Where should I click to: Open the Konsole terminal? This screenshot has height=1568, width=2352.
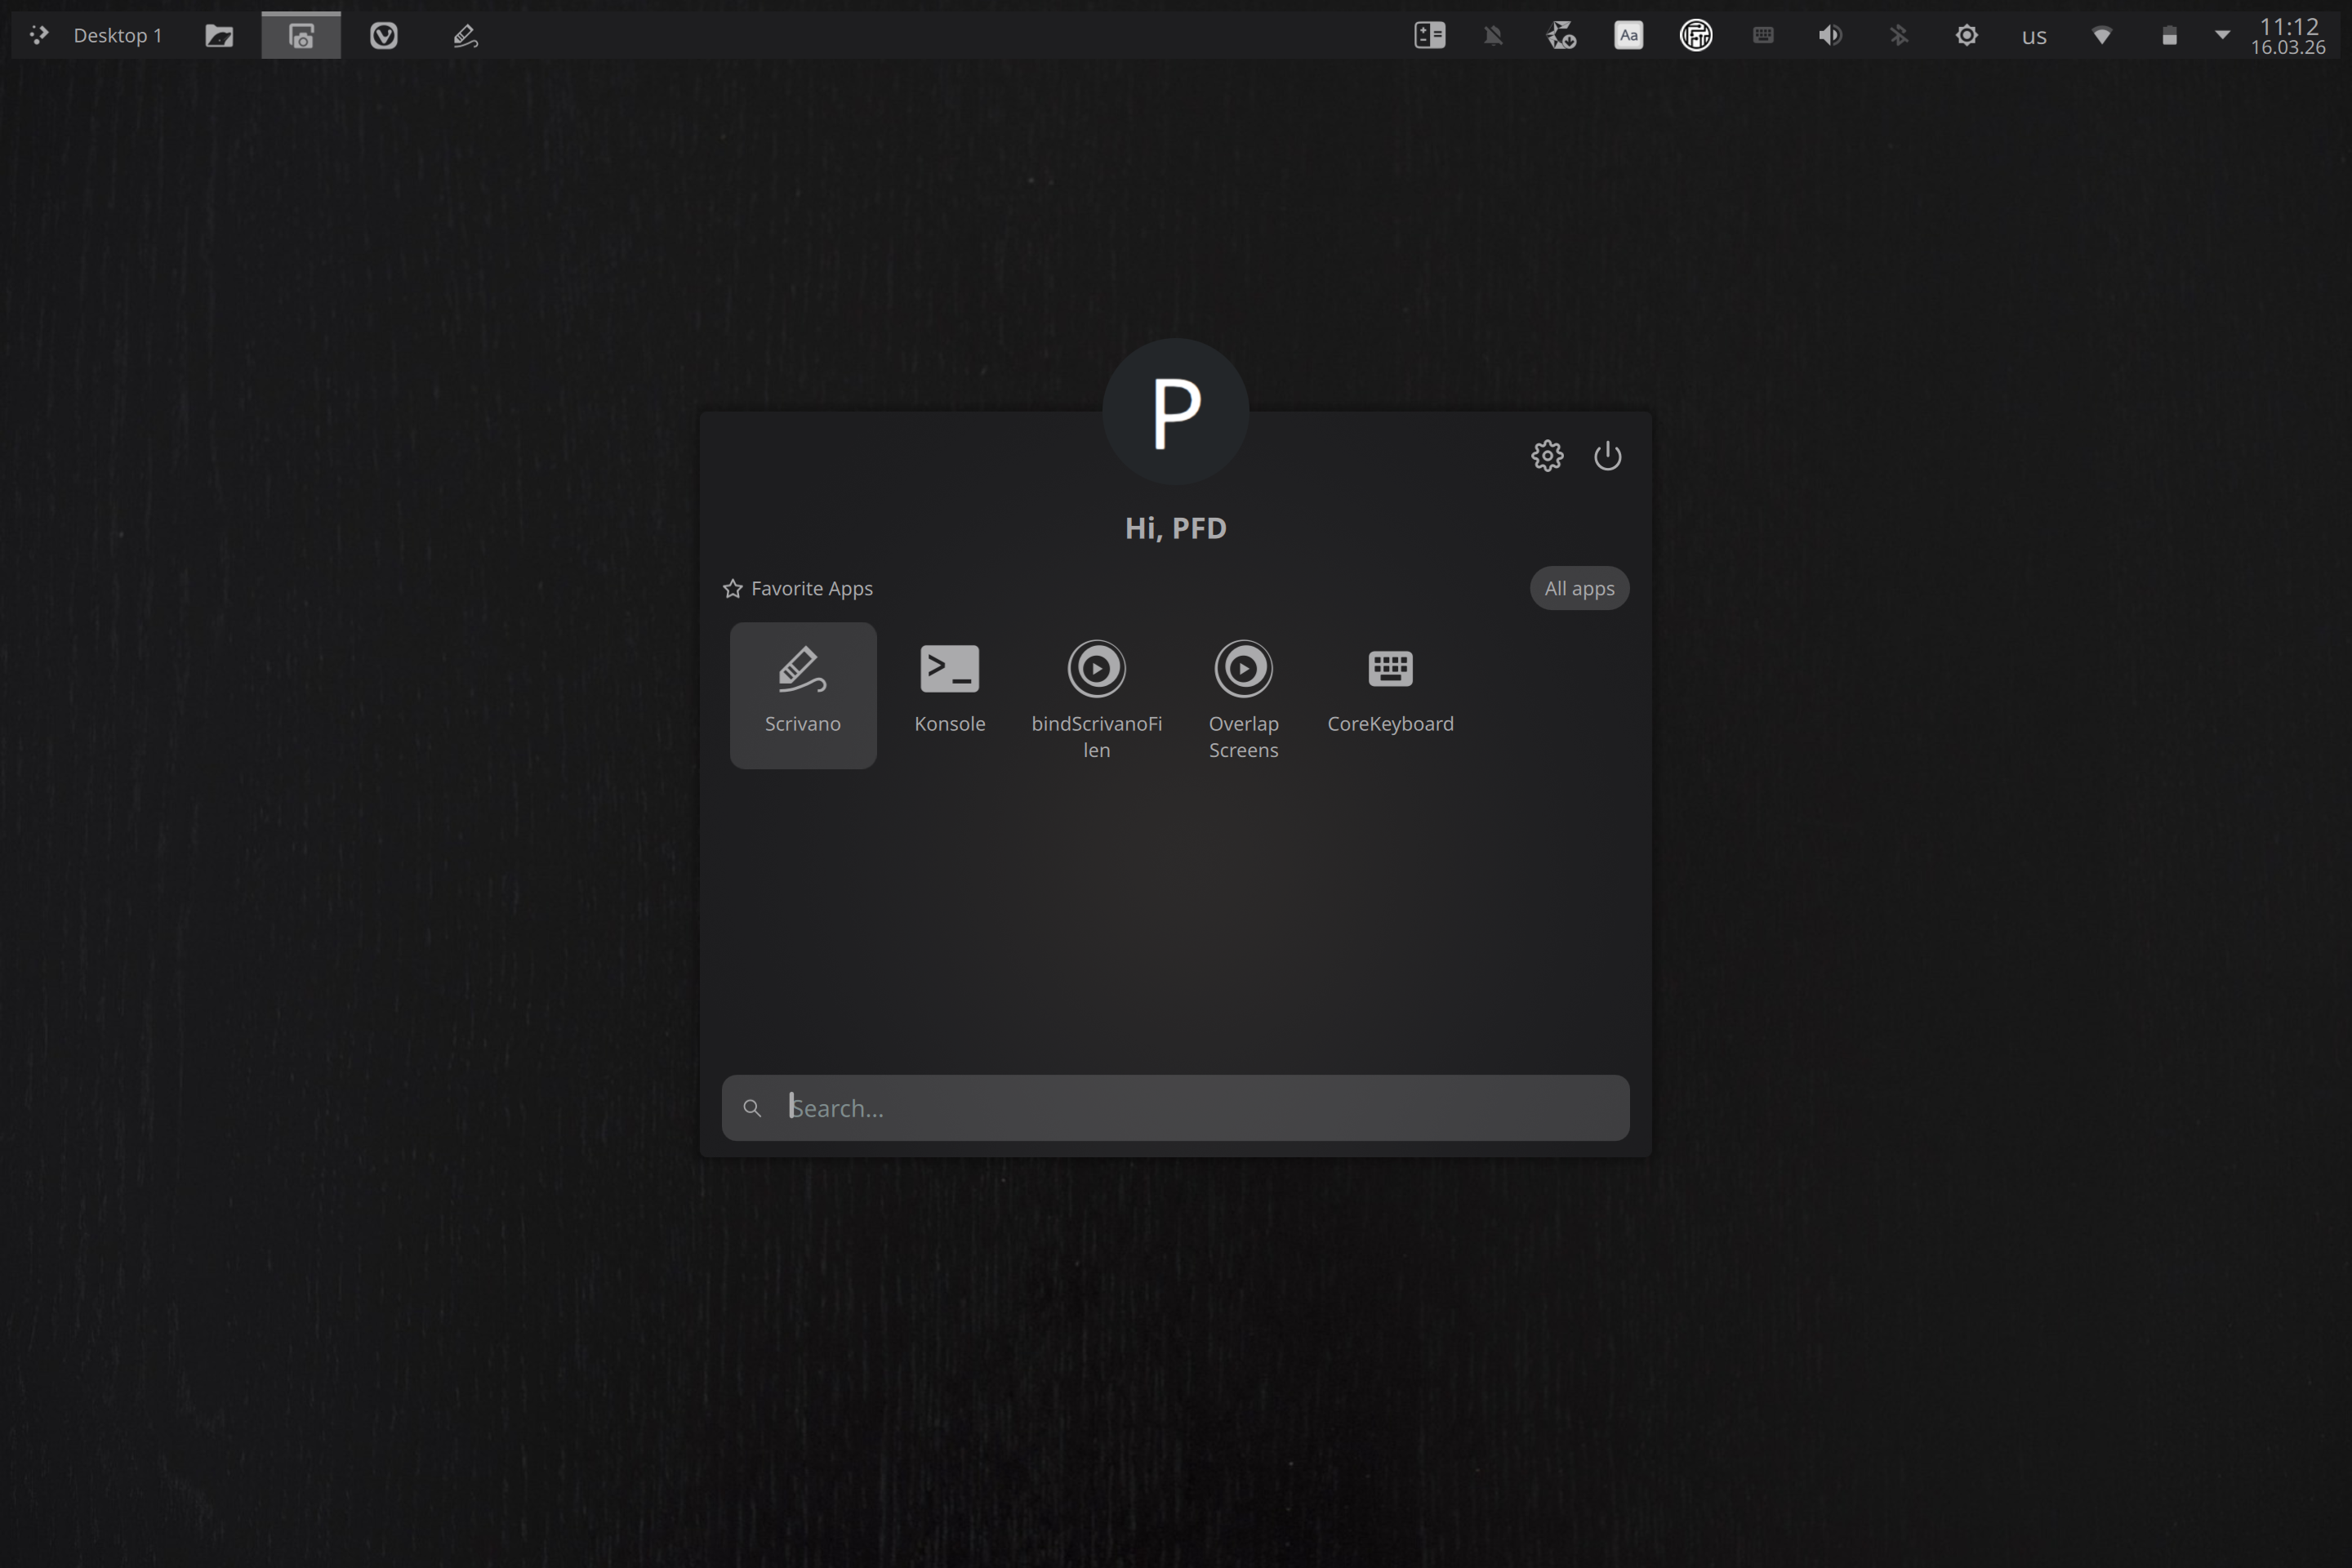pyautogui.click(x=949, y=684)
